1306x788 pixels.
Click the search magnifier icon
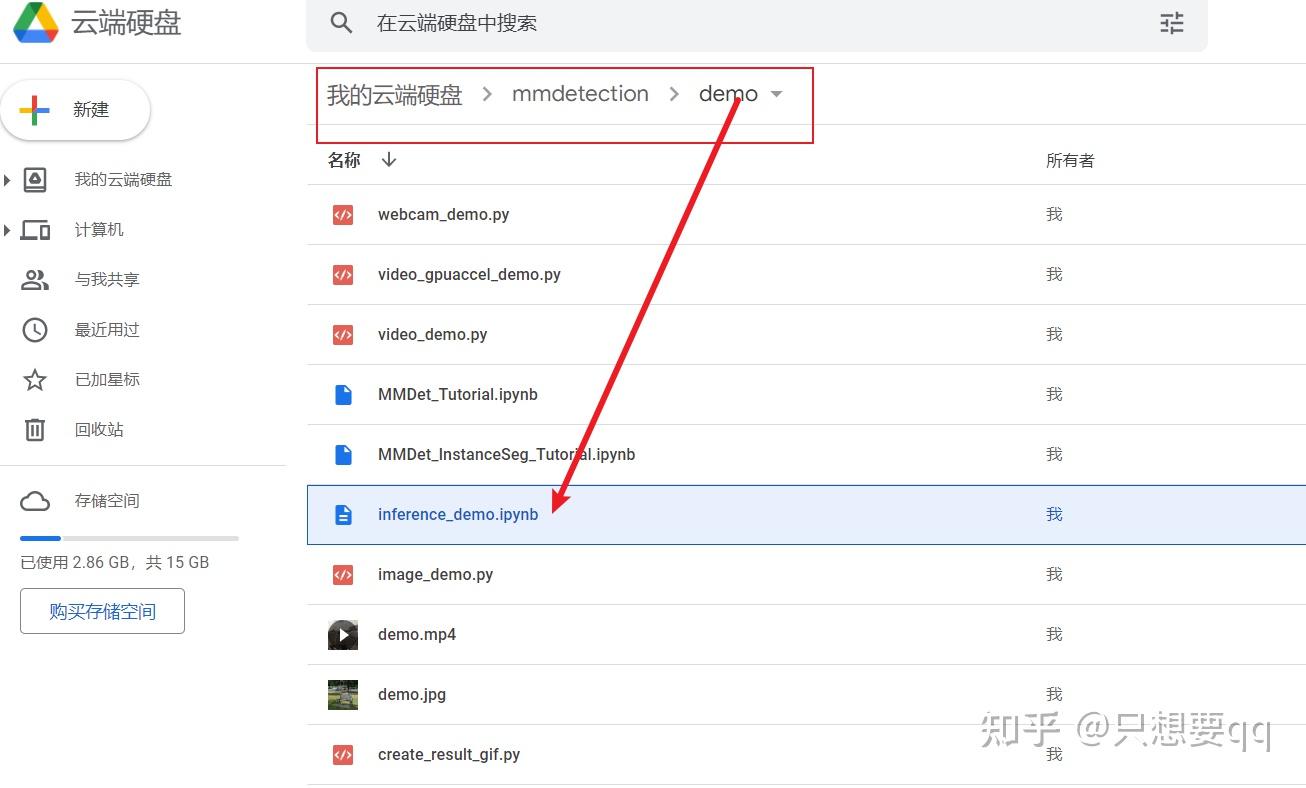tap(341, 22)
